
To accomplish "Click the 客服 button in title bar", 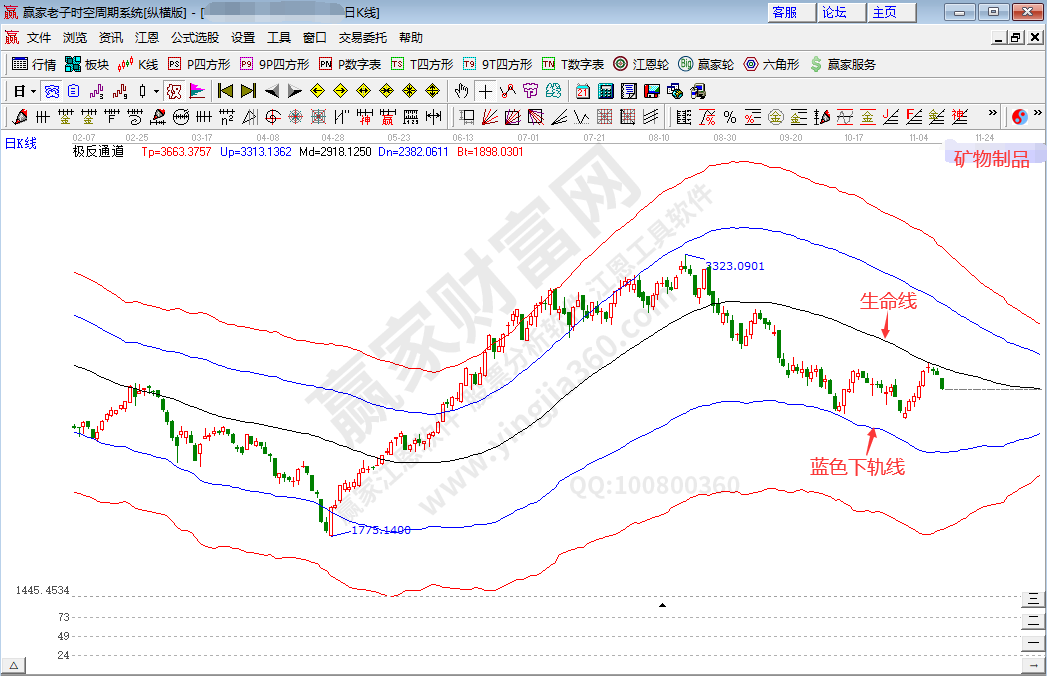I will 785,12.
